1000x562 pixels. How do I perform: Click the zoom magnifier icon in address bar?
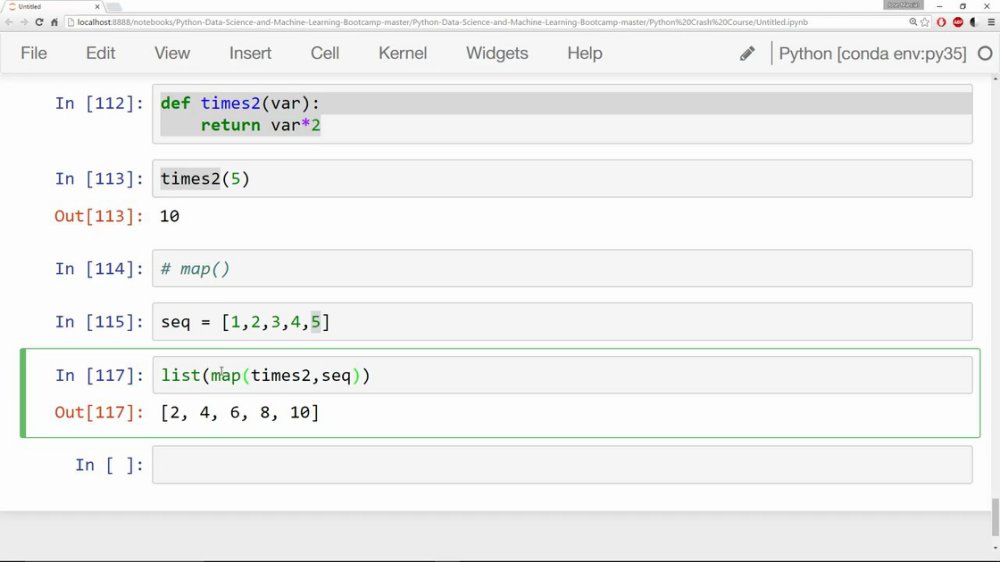click(913, 22)
